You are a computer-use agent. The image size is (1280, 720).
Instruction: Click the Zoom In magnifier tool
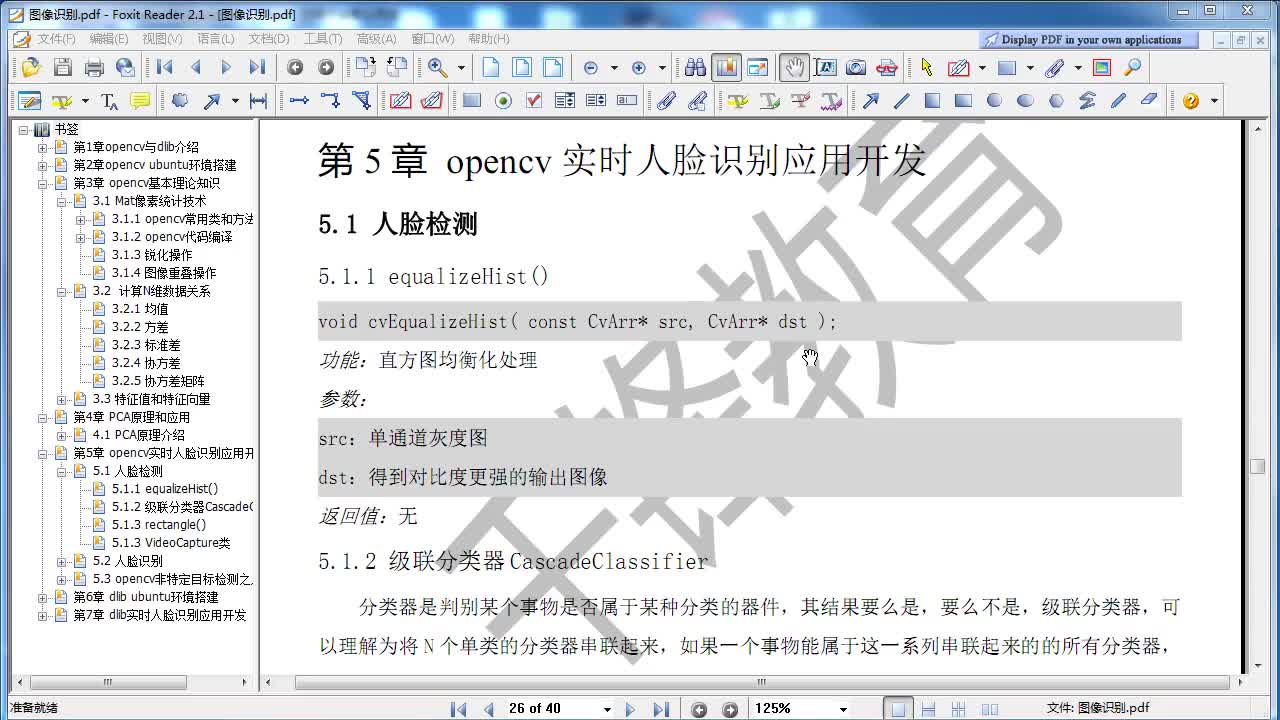(x=438, y=68)
